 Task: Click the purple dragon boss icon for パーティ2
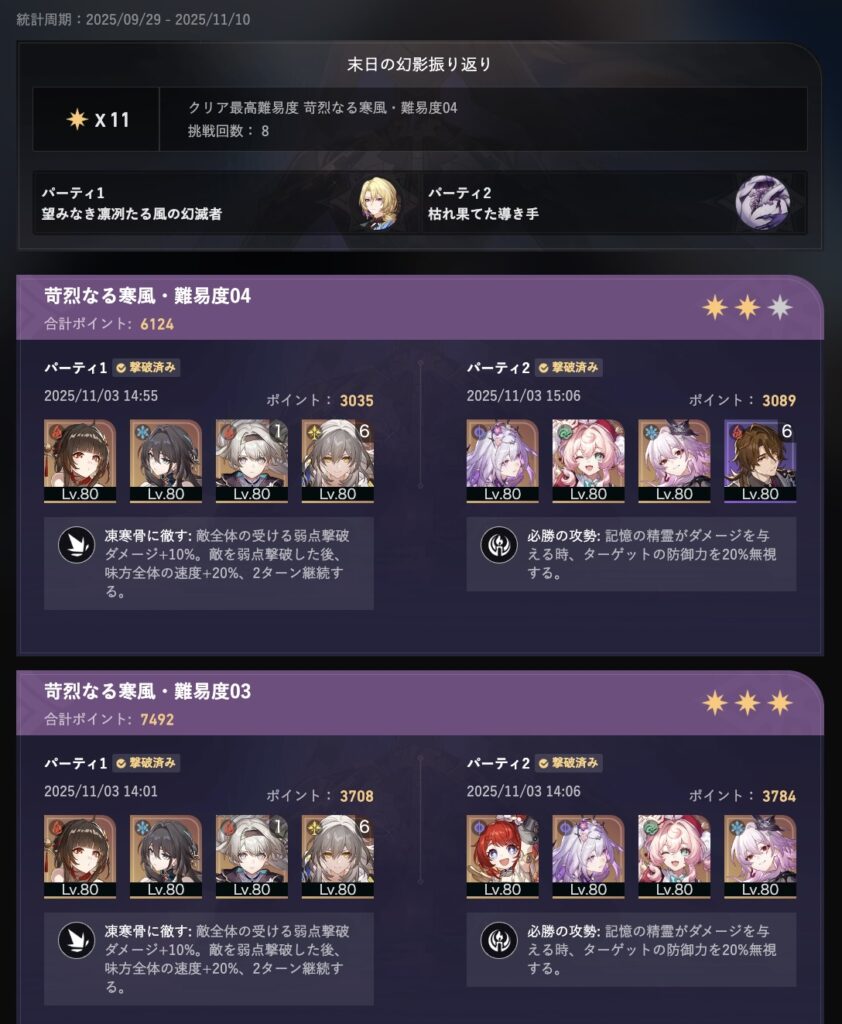pos(762,202)
